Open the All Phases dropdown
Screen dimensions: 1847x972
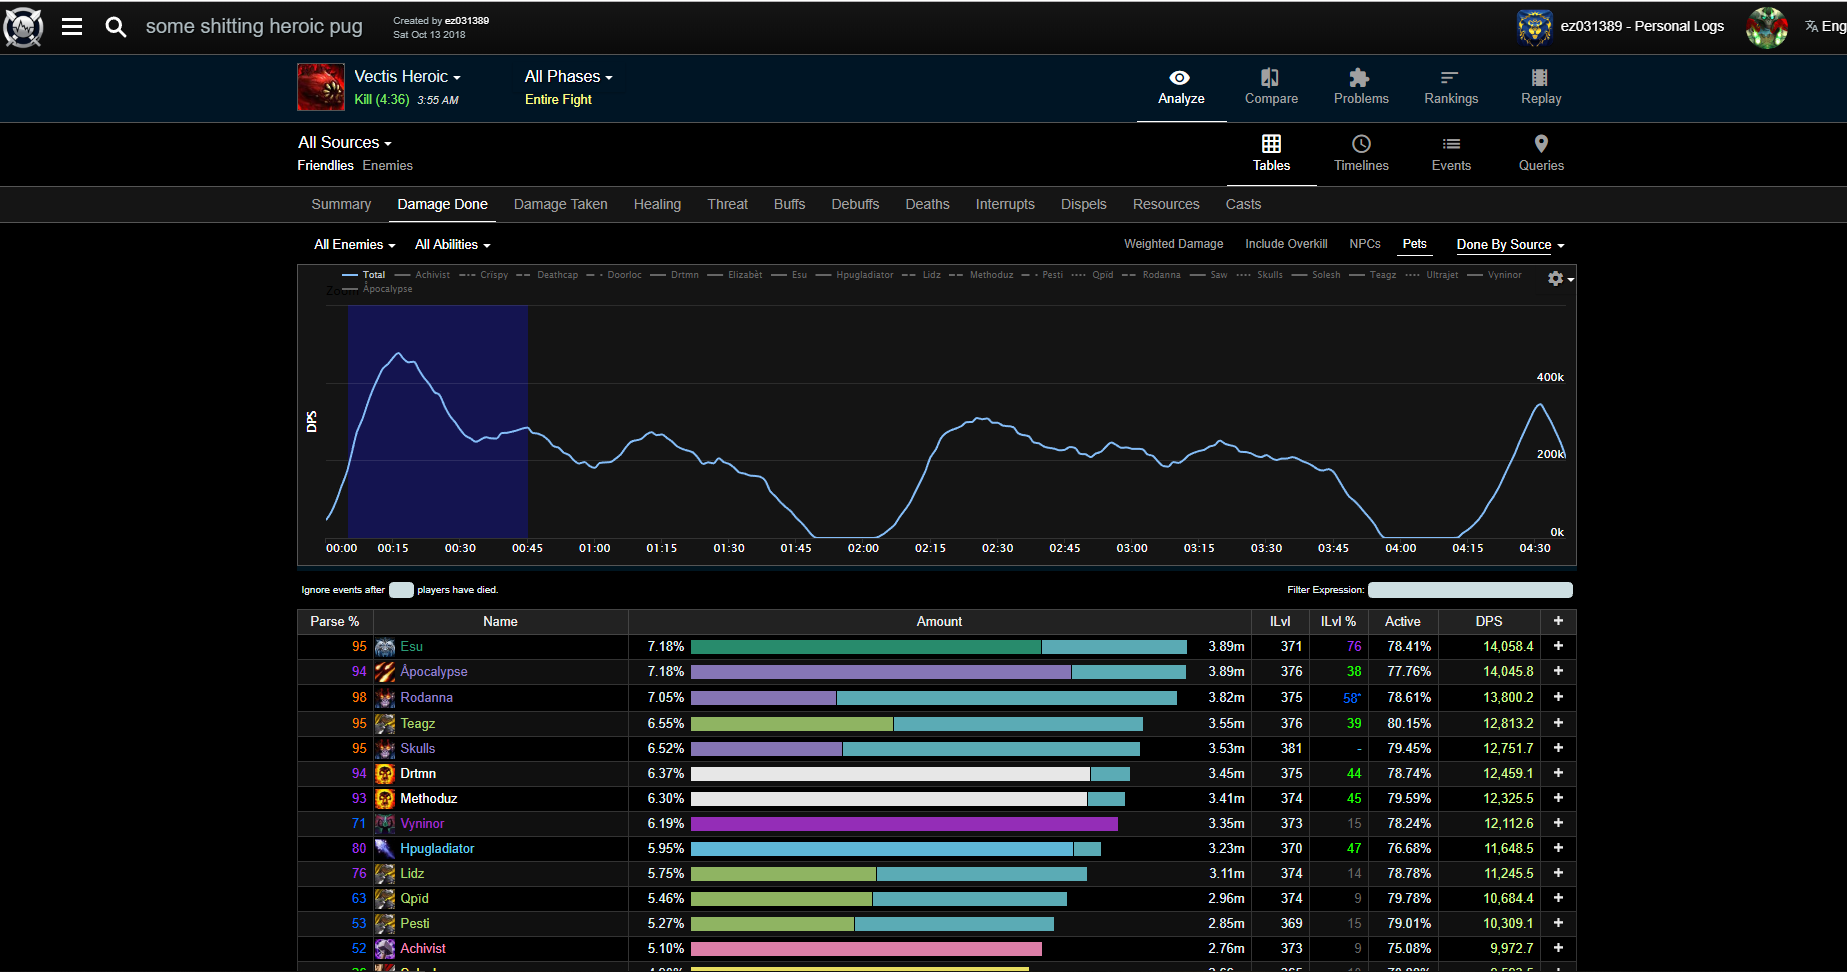click(x=568, y=77)
